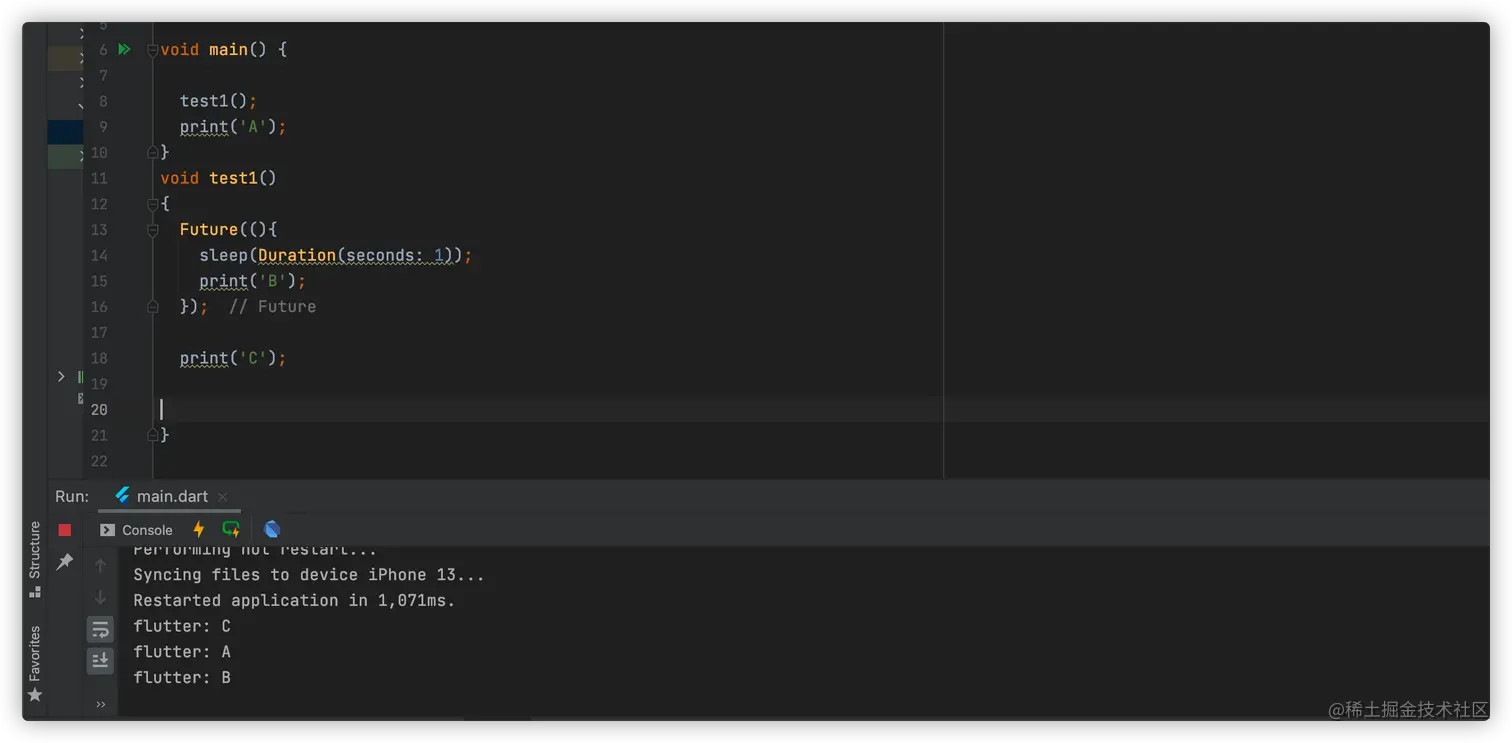Viewport: 1512px width, 743px height.
Task: Click console line 'flutter: C'
Action: pos(182,627)
